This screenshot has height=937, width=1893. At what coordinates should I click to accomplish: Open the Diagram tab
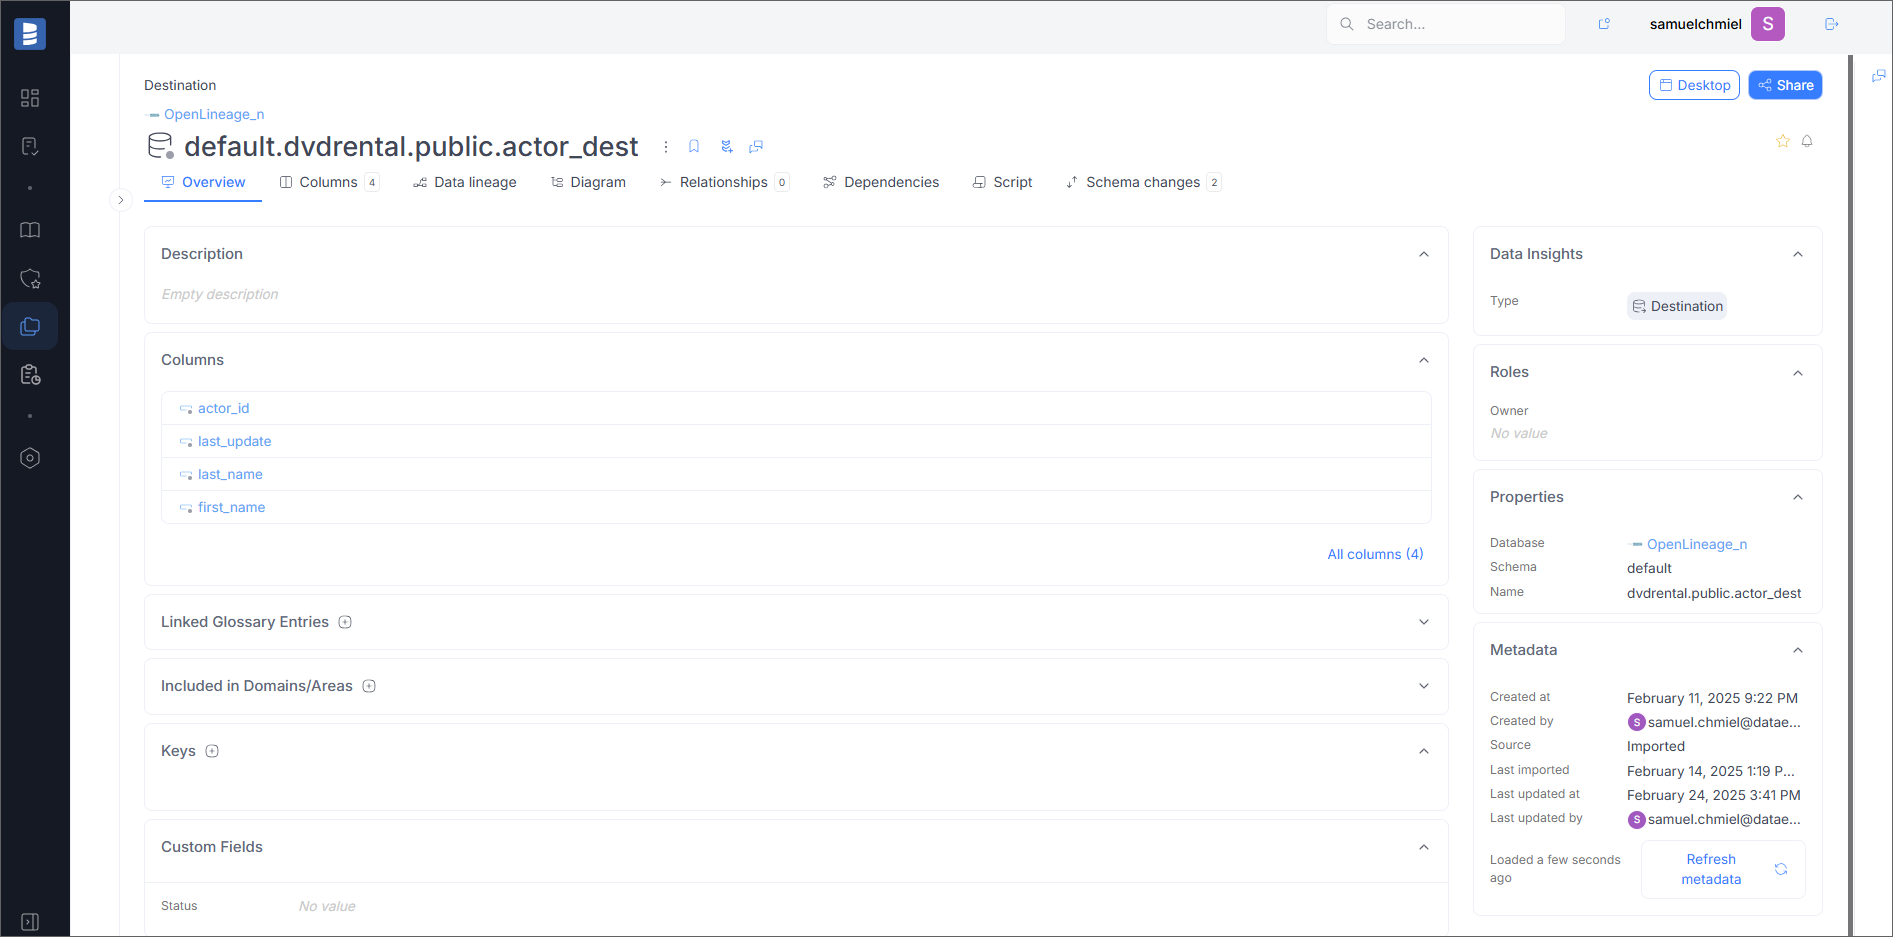coord(588,182)
